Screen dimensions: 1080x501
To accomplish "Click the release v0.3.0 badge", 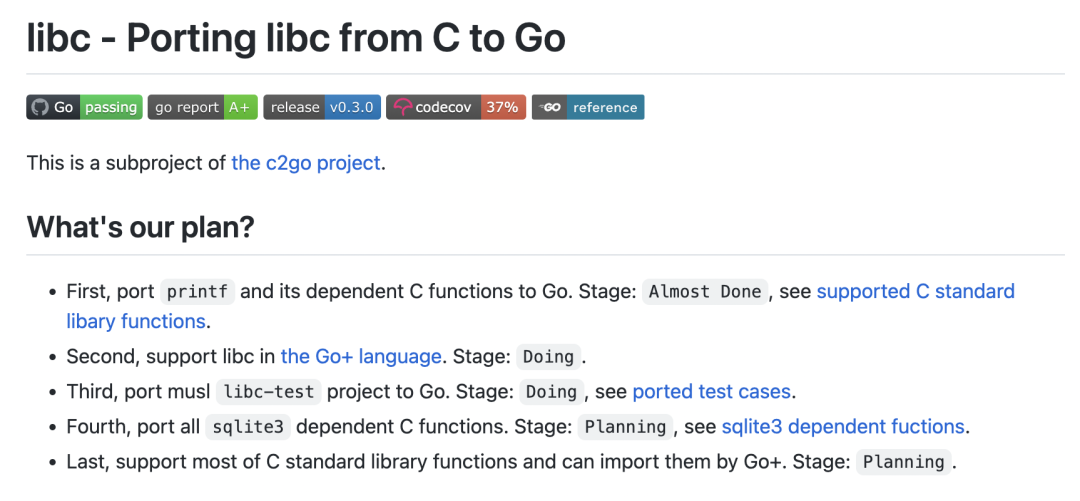I will (322, 108).
